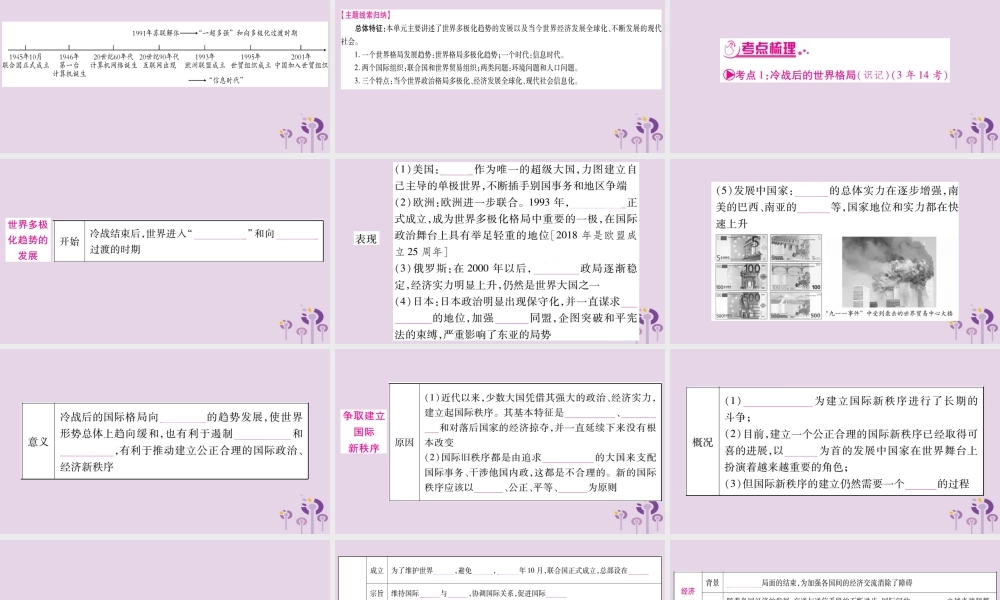Image resolution: width=1000 pixels, height=600 pixels.
Task: Click the 1995年 世贸组织成立 timeline entry
Action: click(251, 61)
